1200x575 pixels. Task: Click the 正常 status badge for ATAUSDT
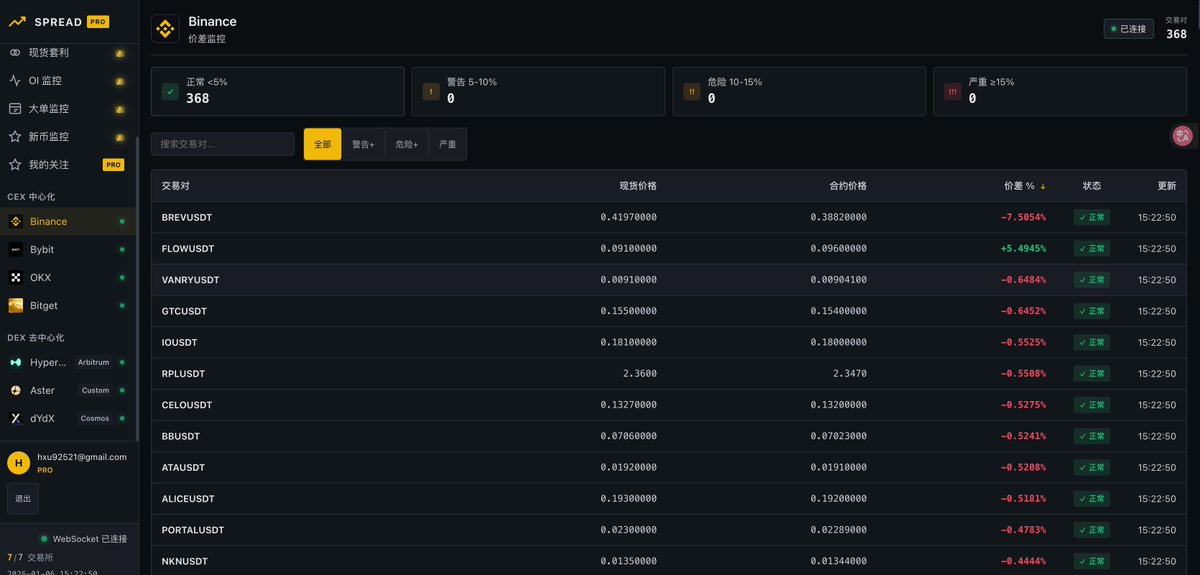point(1092,467)
